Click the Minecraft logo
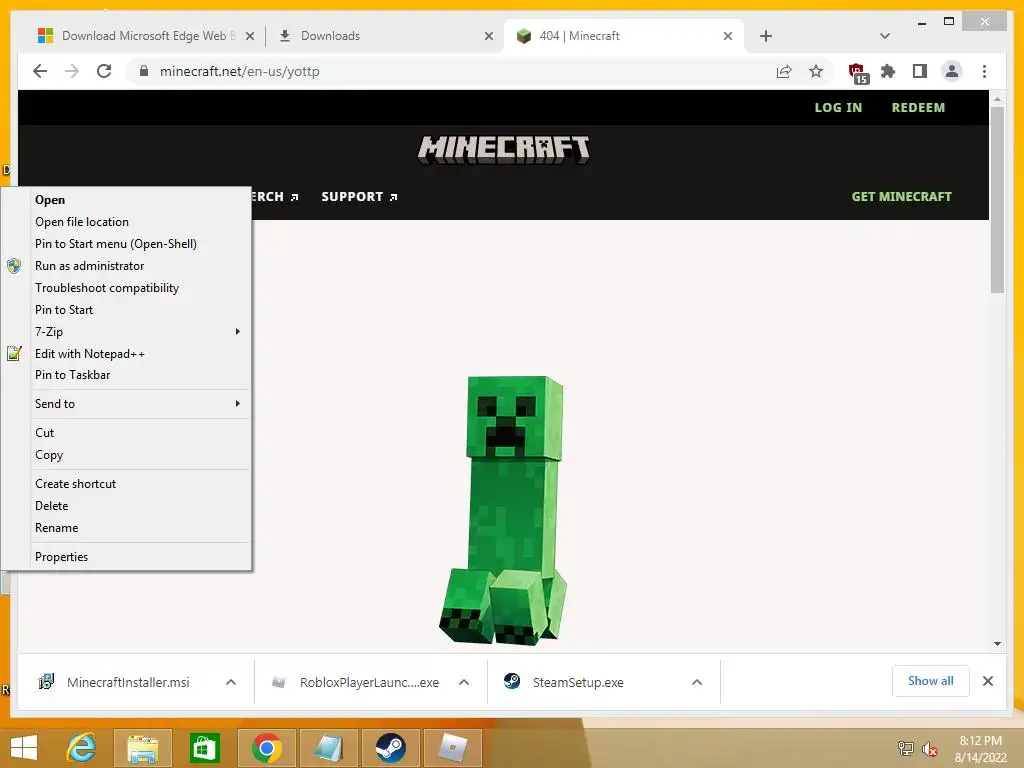Screen dimensions: 1024x768 coord(504,150)
